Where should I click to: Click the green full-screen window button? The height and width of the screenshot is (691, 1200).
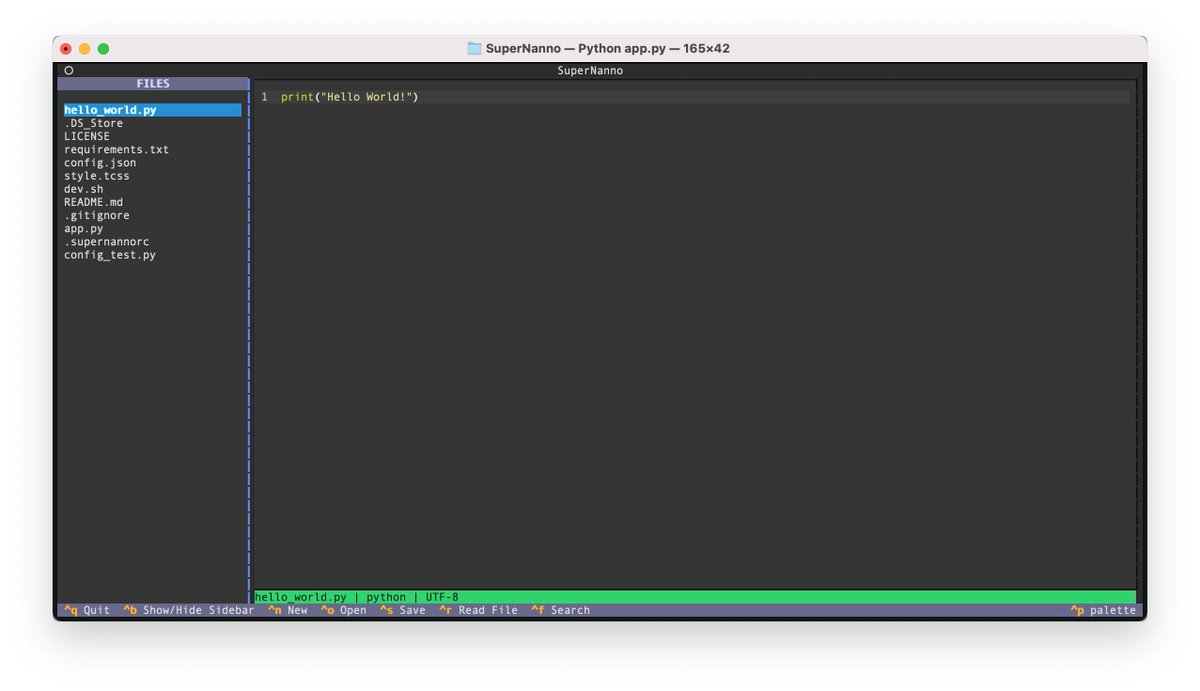(x=103, y=48)
